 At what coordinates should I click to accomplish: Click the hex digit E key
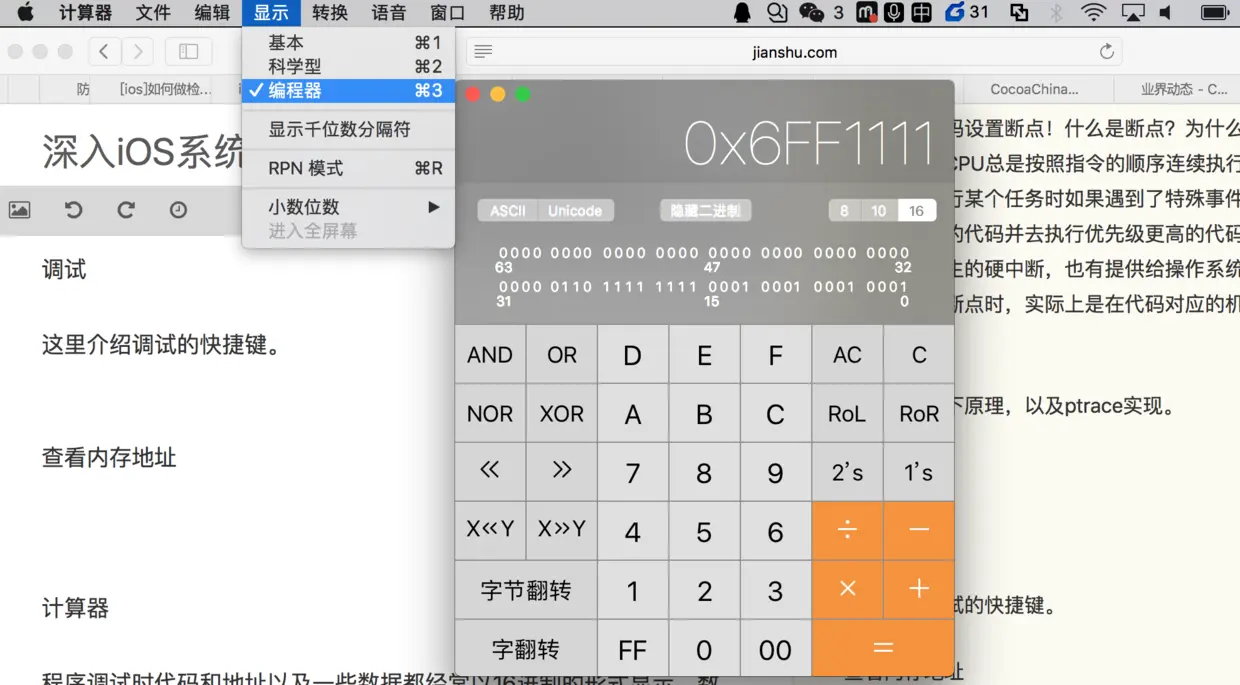pyautogui.click(x=704, y=355)
